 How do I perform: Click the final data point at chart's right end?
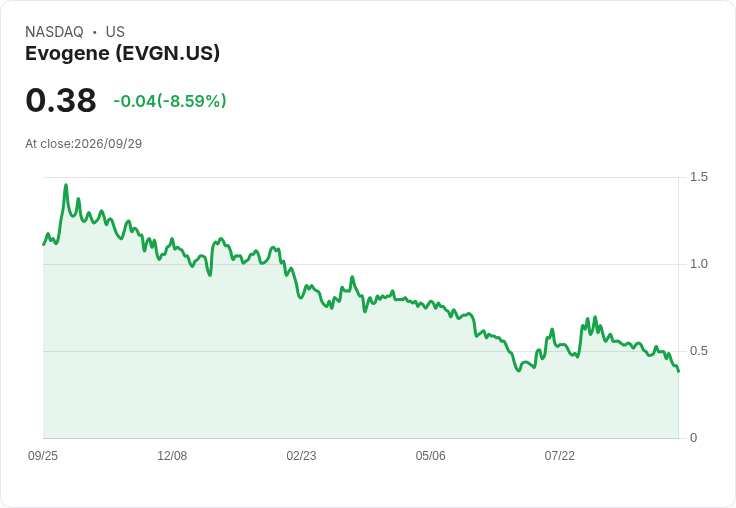click(x=678, y=371)
